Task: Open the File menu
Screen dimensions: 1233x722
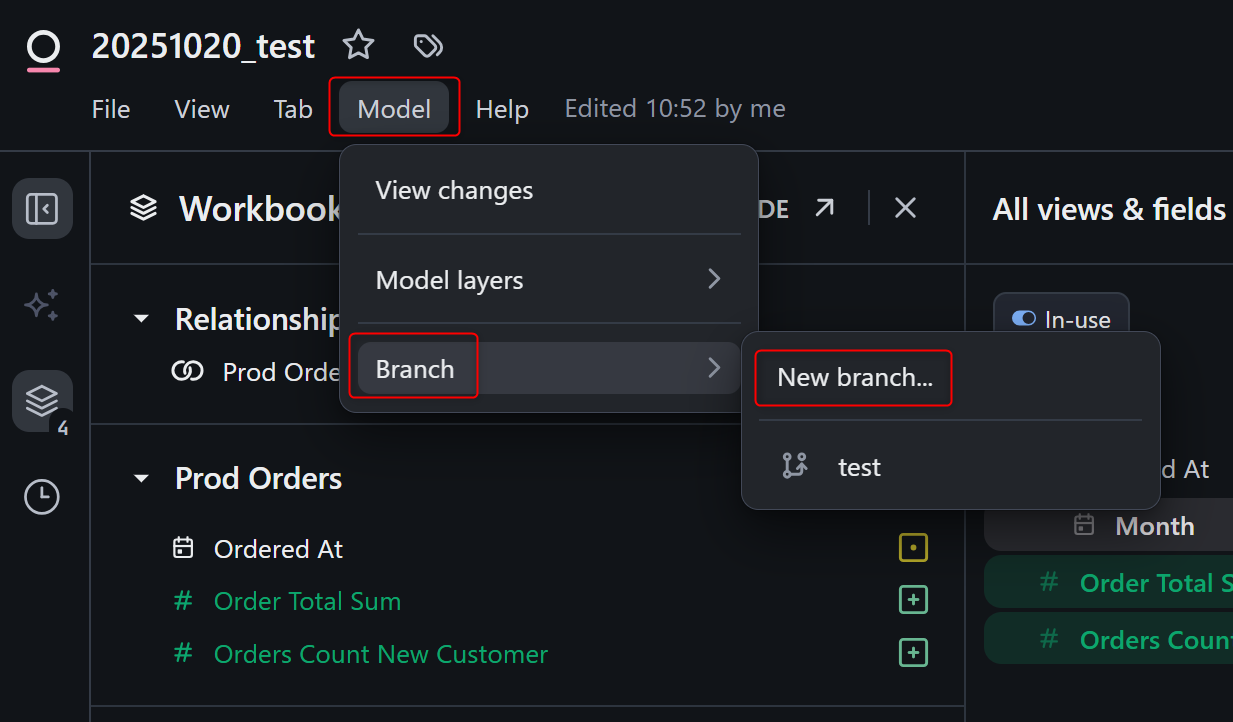Action: tap(111, 109)
